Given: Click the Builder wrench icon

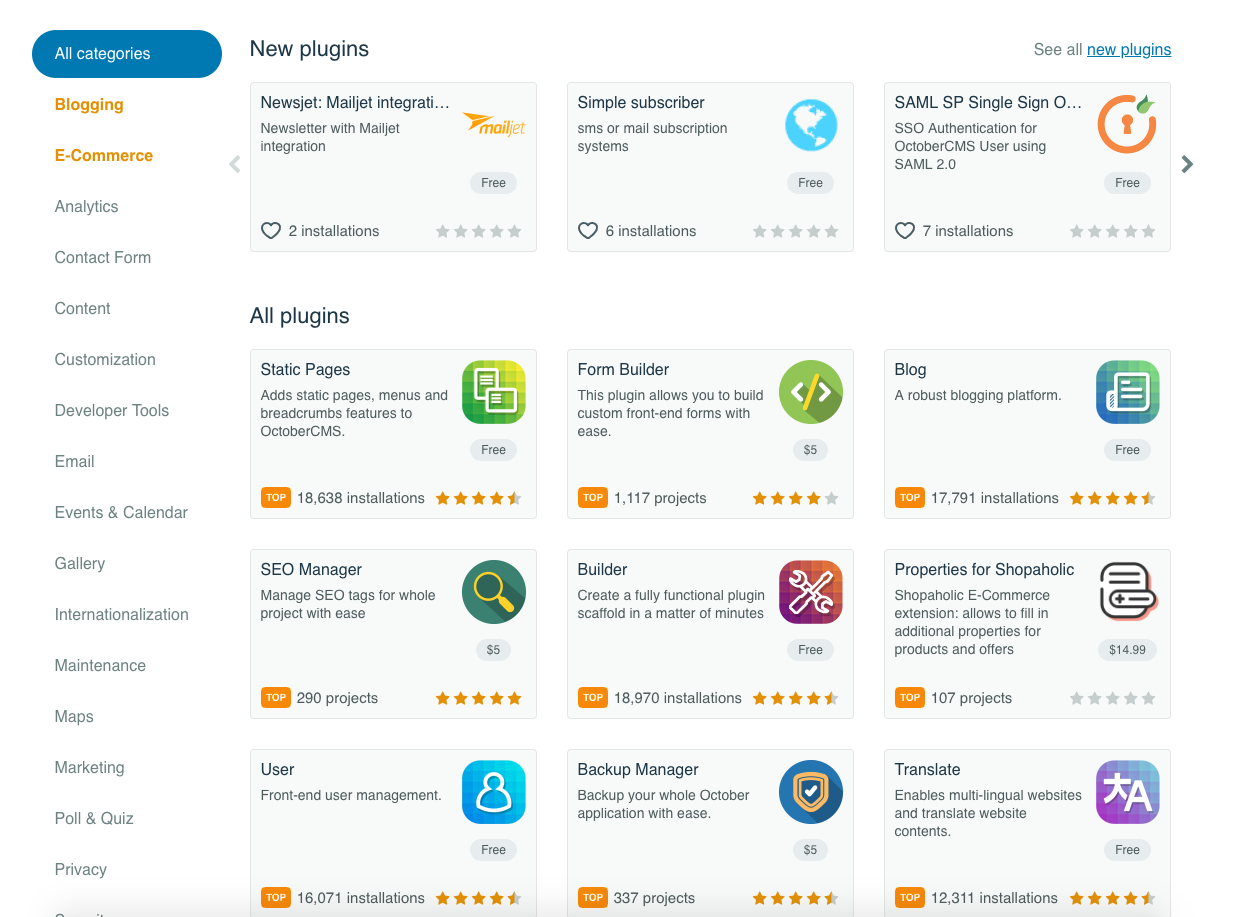Looking at the screenshot, I should click(811, 592).
